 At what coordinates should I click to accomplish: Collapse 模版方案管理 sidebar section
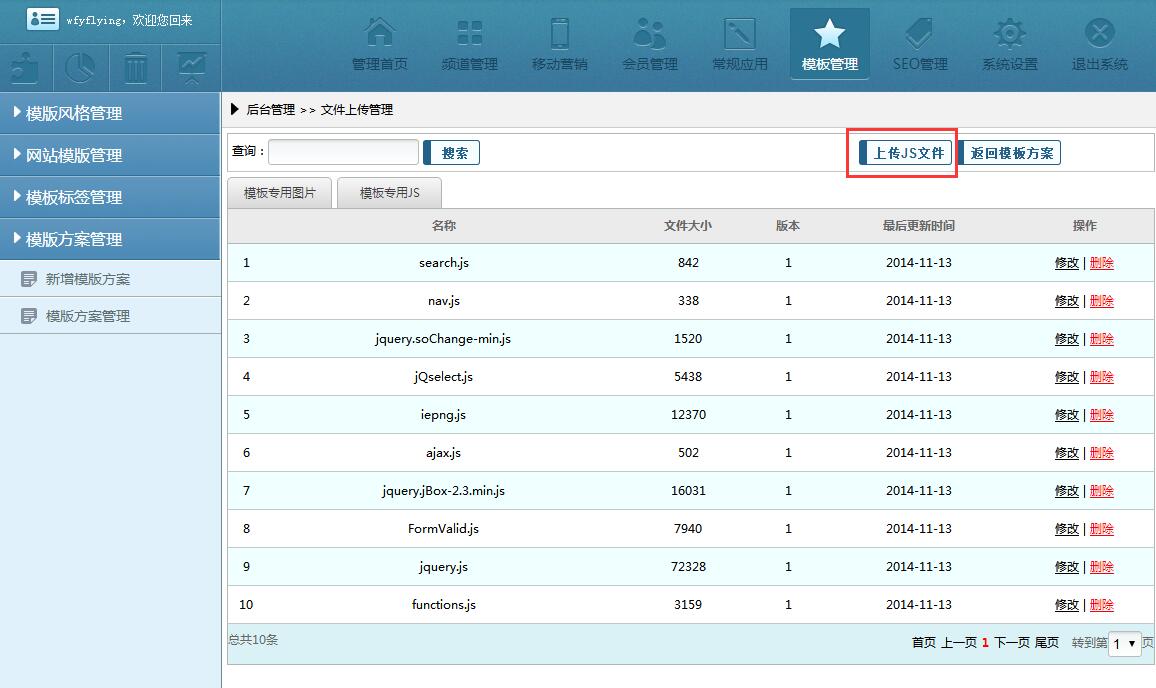coord(110,239)
